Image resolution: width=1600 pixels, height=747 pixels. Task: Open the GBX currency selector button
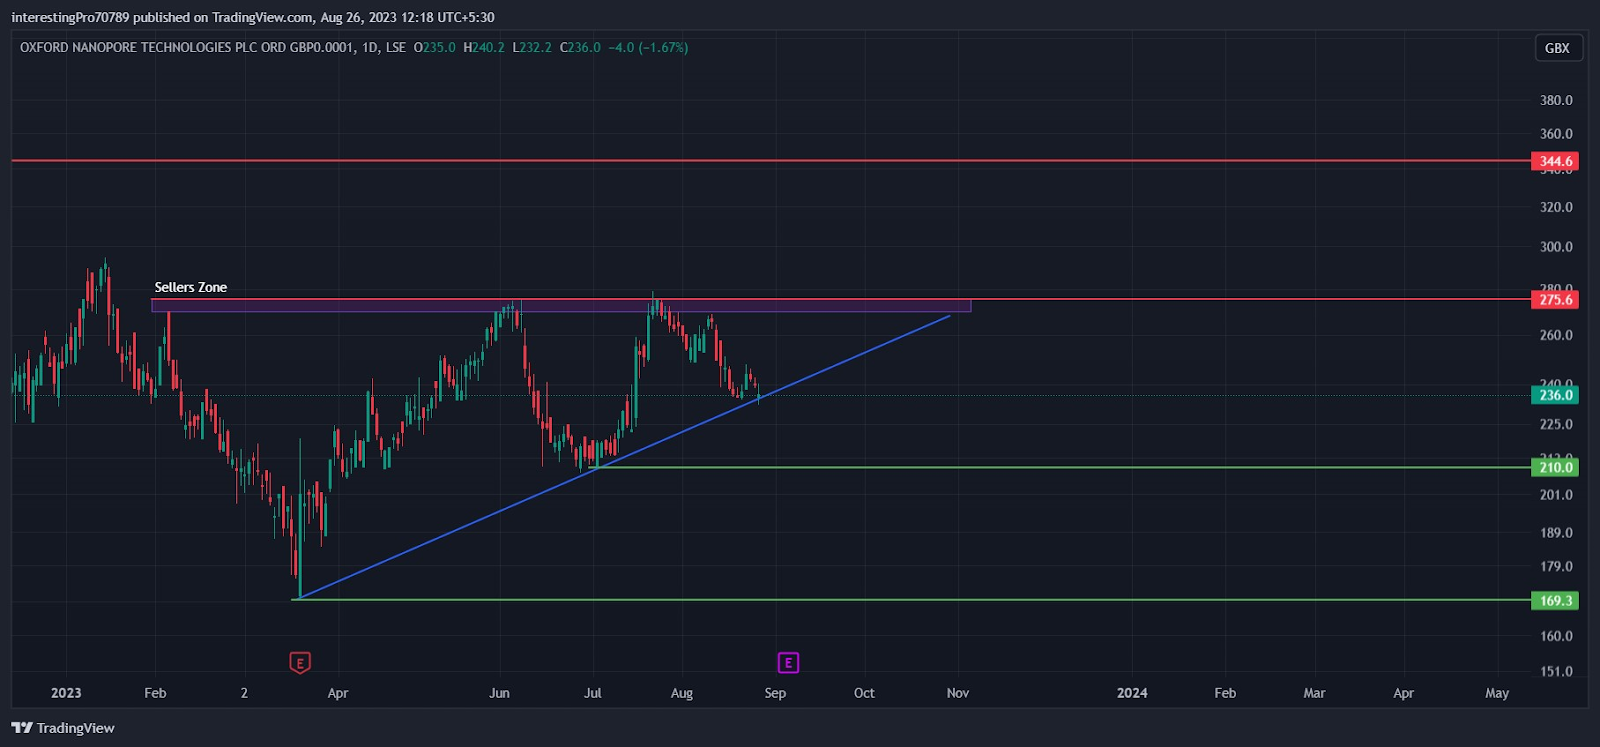pyautogui.click(x=1558, y=48)
